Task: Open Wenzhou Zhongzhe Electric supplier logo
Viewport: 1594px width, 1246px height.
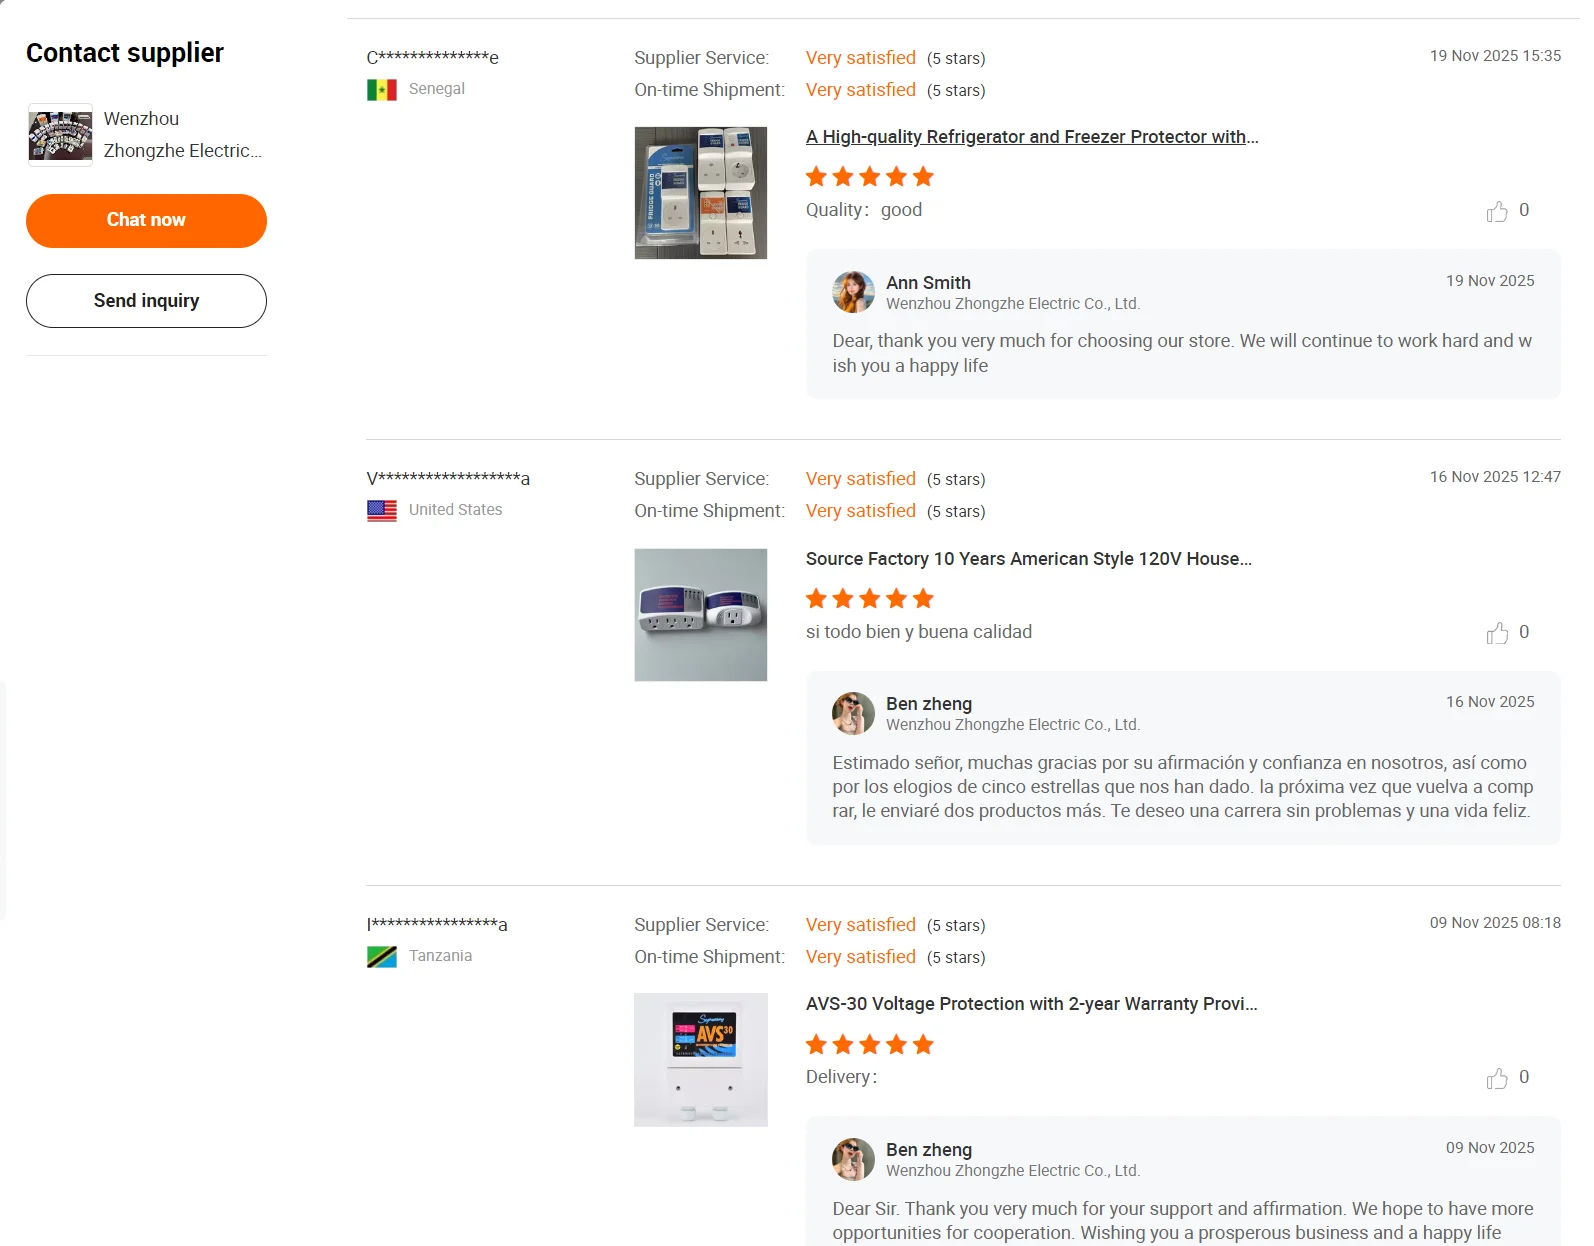Action: [60, 135]
